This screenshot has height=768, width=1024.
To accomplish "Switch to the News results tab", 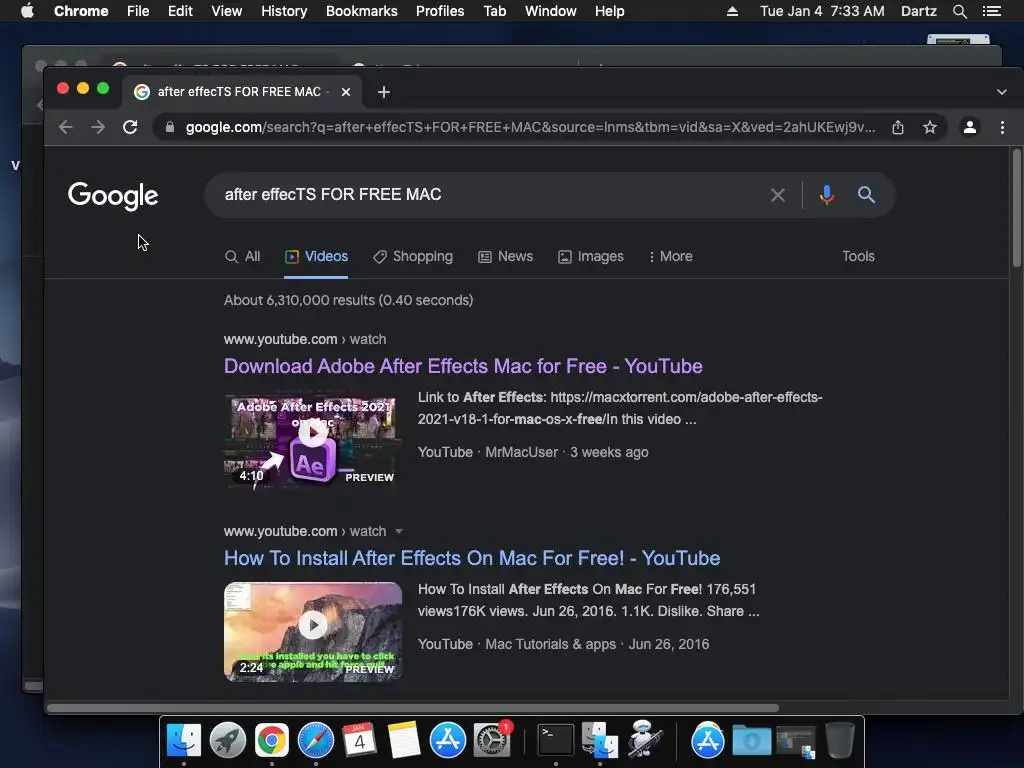I will pos(505,257).
